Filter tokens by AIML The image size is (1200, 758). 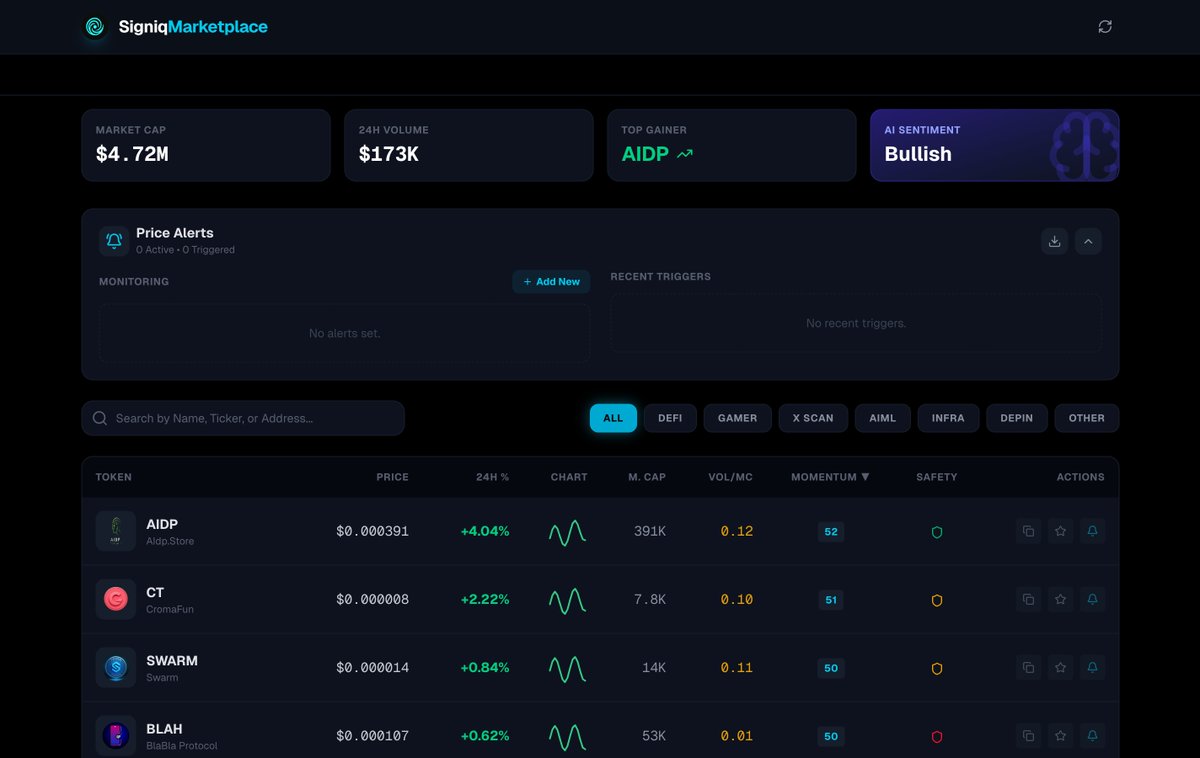tap(883, 418)
